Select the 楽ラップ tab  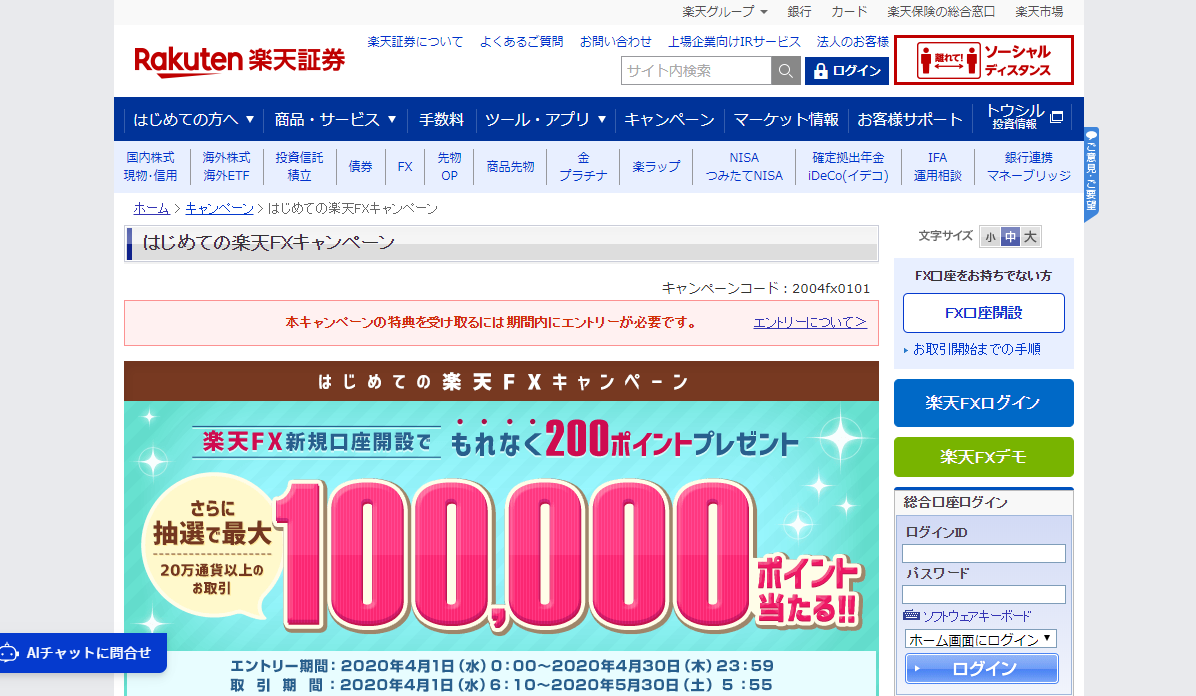pyautogui.click(x=656, y=166)
